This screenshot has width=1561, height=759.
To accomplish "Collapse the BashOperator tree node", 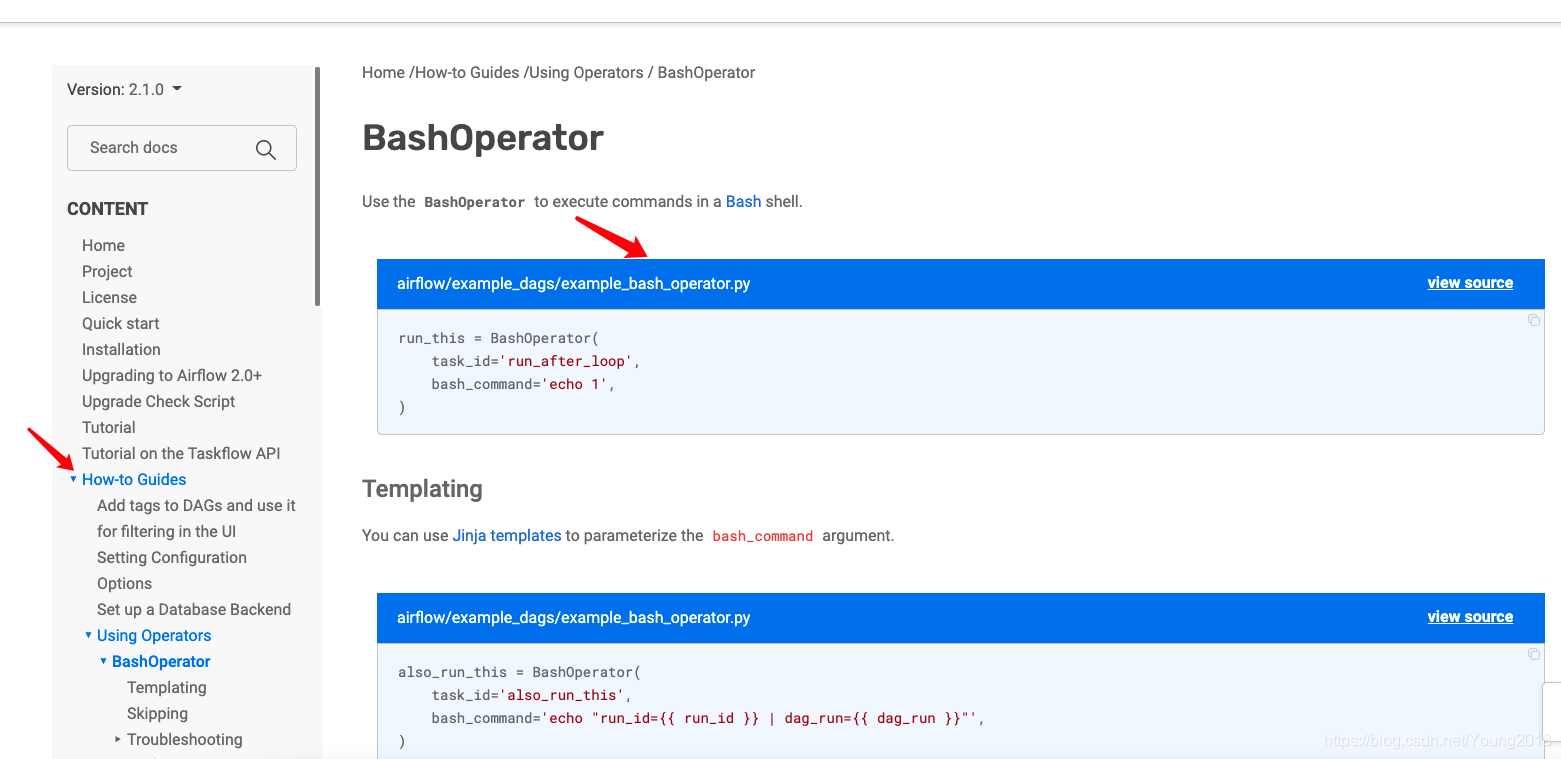I will click(x=103, y=661).
